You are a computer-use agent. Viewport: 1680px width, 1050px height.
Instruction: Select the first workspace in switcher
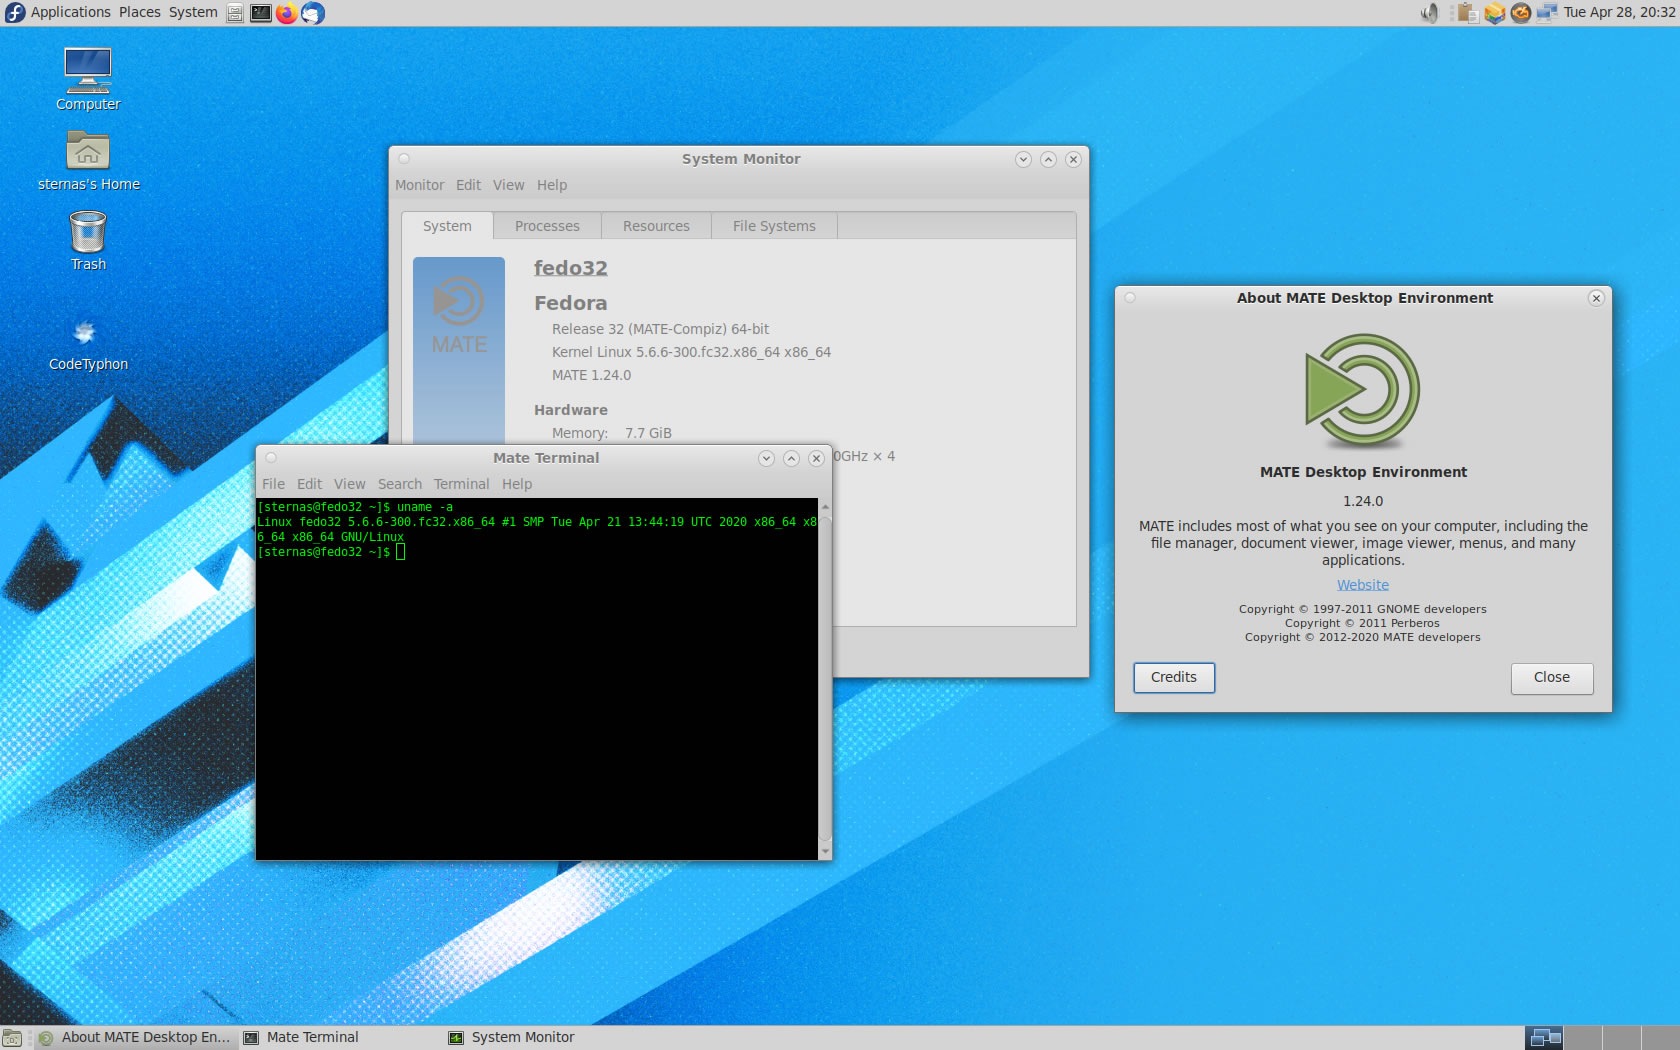tap(1545, 1038)
